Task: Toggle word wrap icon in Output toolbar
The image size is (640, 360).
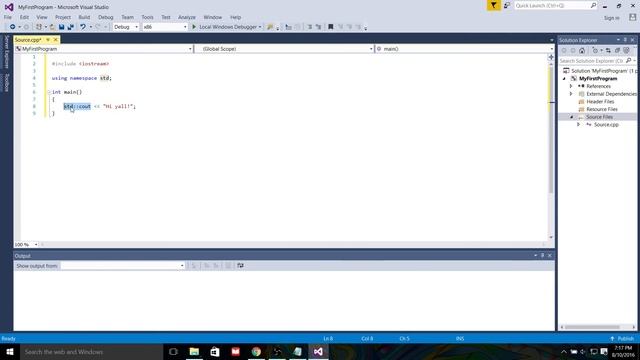Action: (x=240, y=266)
